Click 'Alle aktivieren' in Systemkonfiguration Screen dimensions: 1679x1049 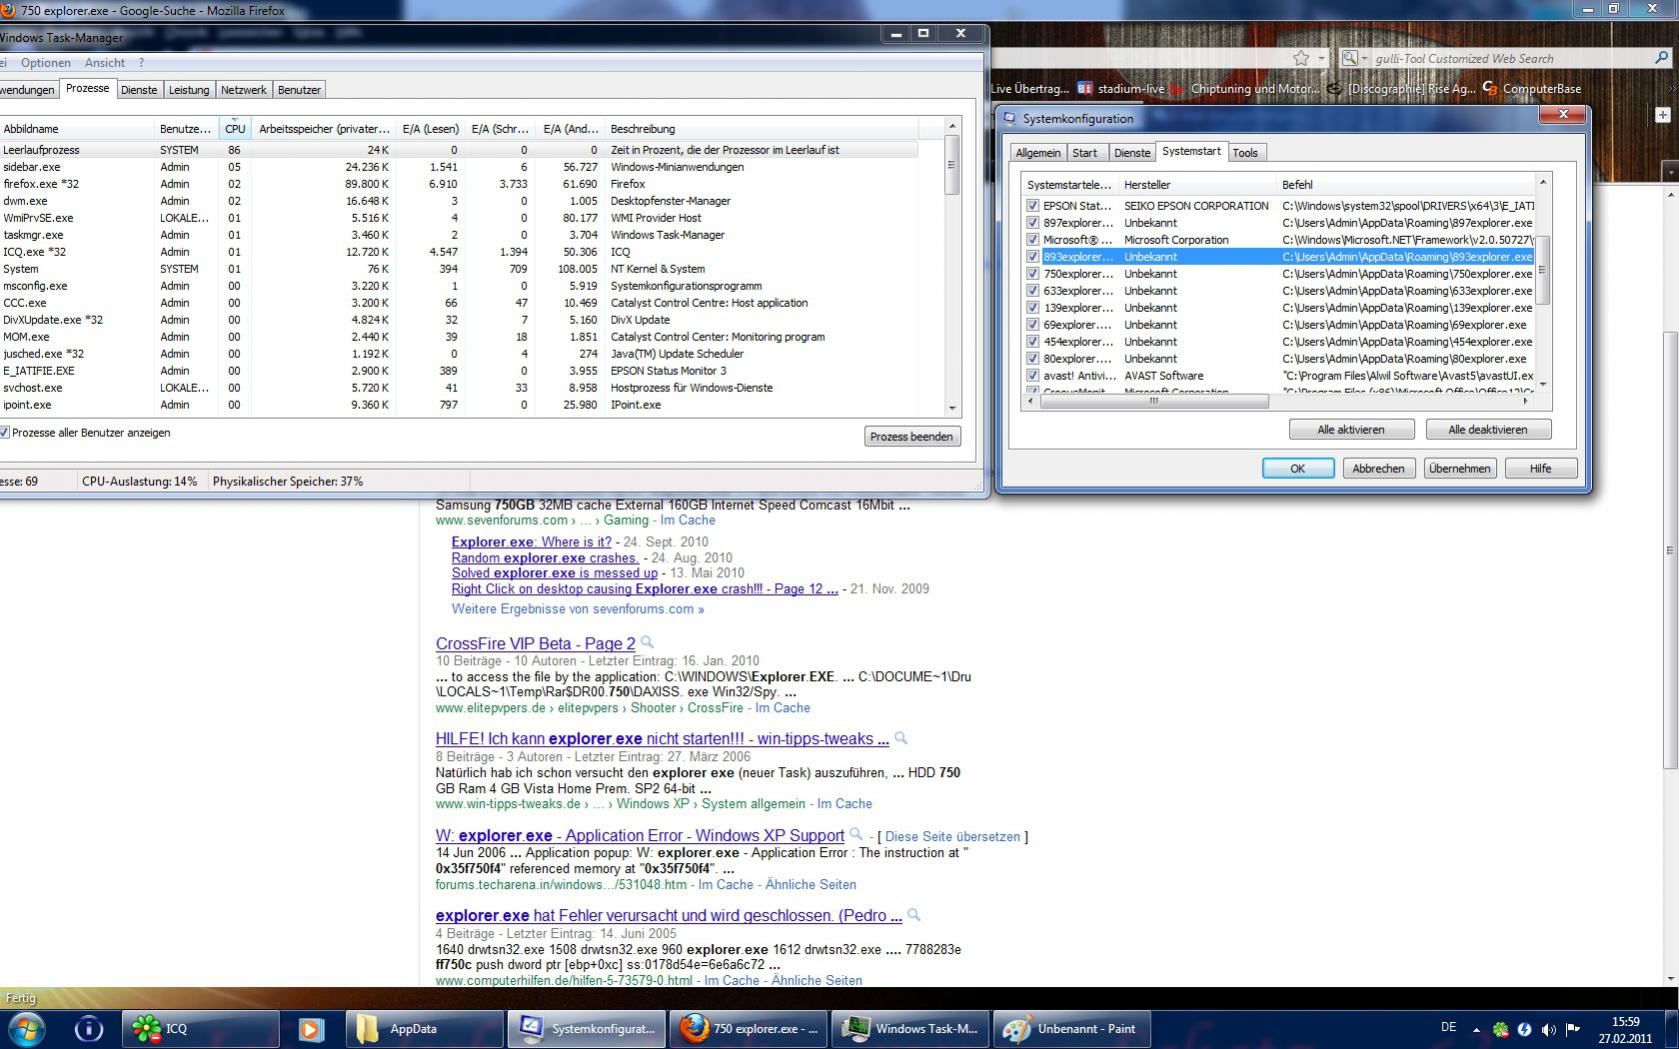1351,430
